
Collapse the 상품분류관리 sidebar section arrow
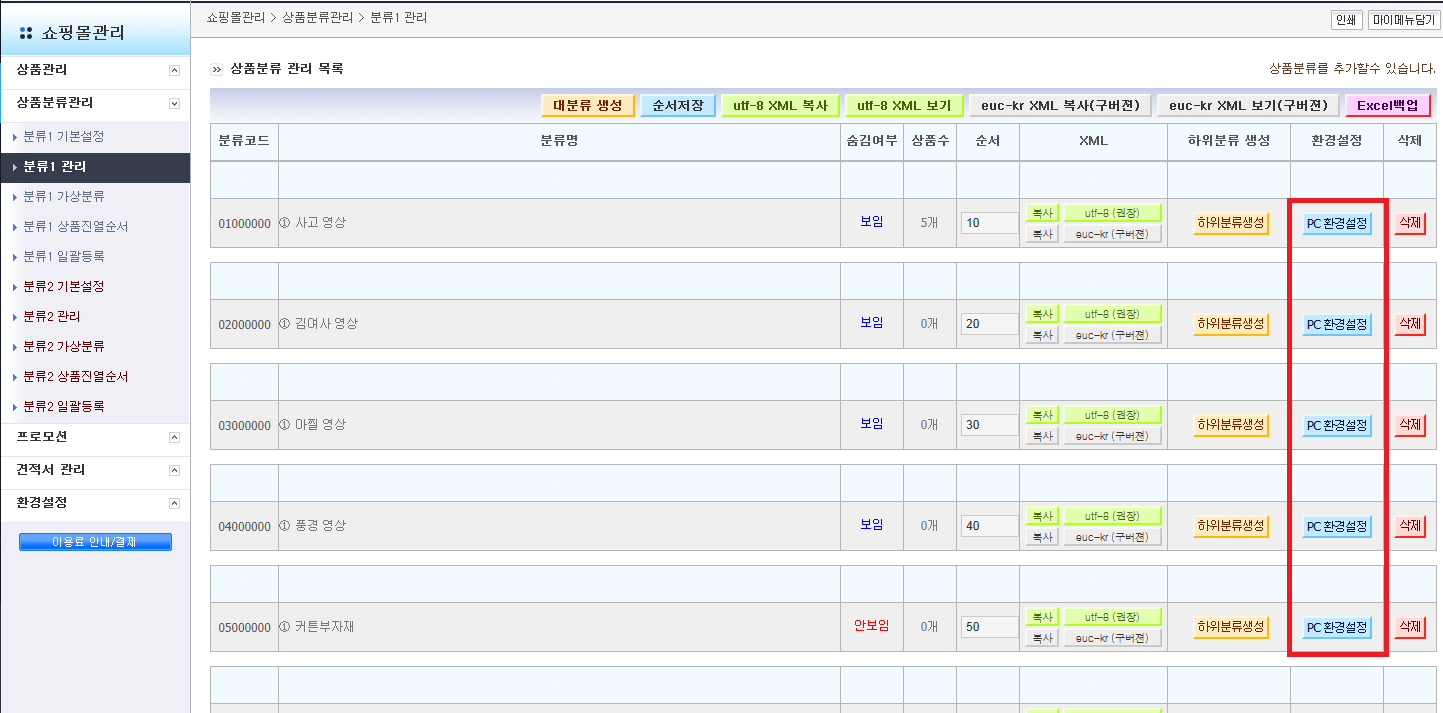174,103
